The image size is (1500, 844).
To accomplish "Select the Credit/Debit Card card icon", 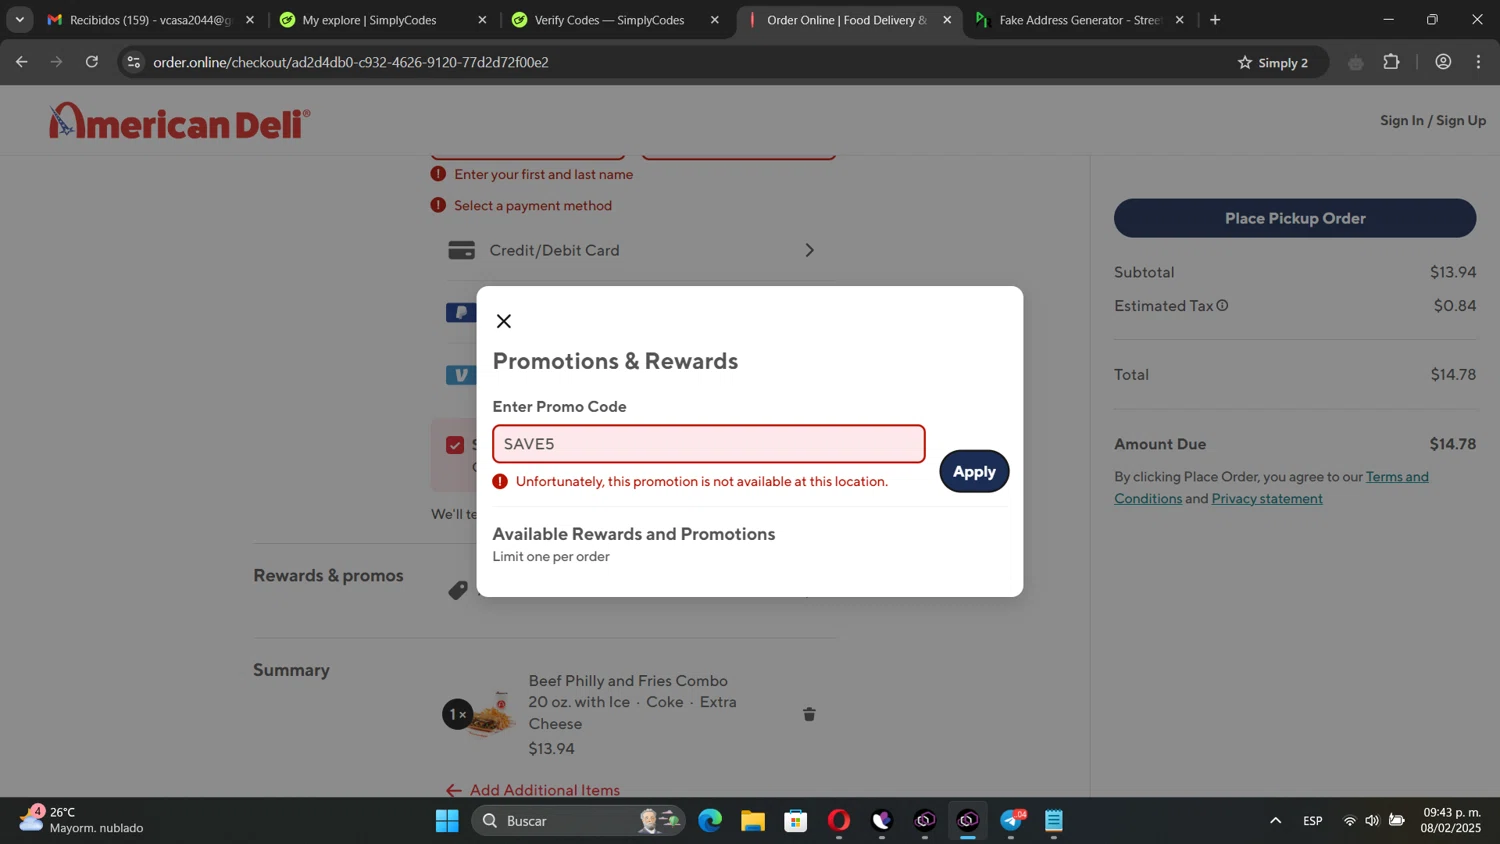I will (x=461, y=250).
